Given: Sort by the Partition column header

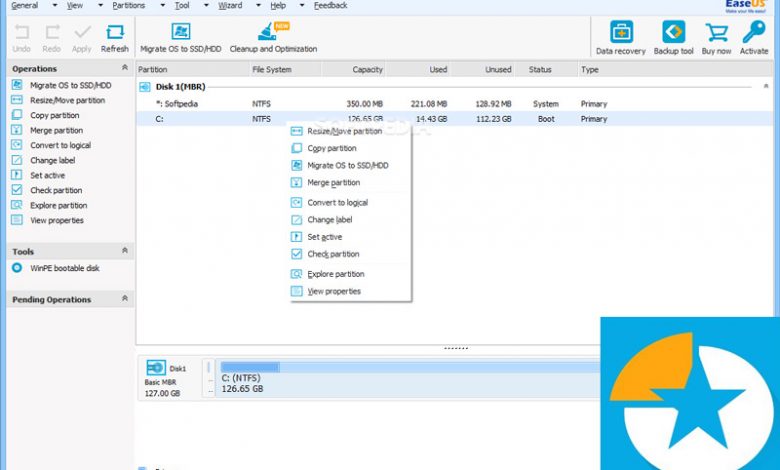Looking at the screenshot, I should coord(193,70).
